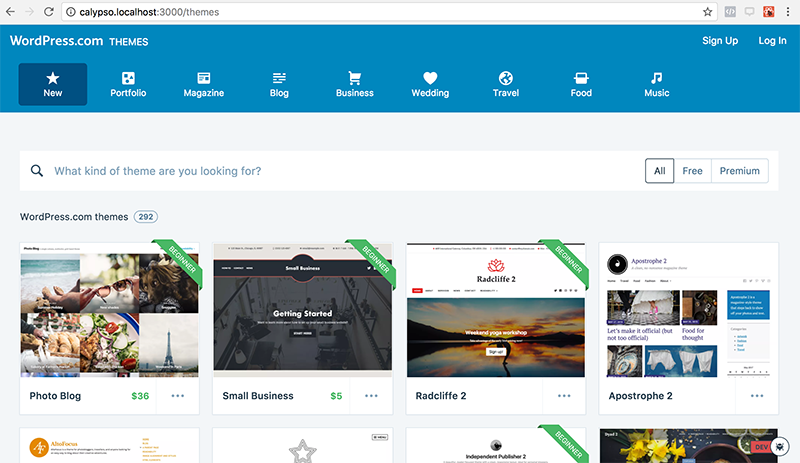Open more options for Radcliffe 2
The width and height of the screenshot is (800, 463).
[x=564, y=396]
